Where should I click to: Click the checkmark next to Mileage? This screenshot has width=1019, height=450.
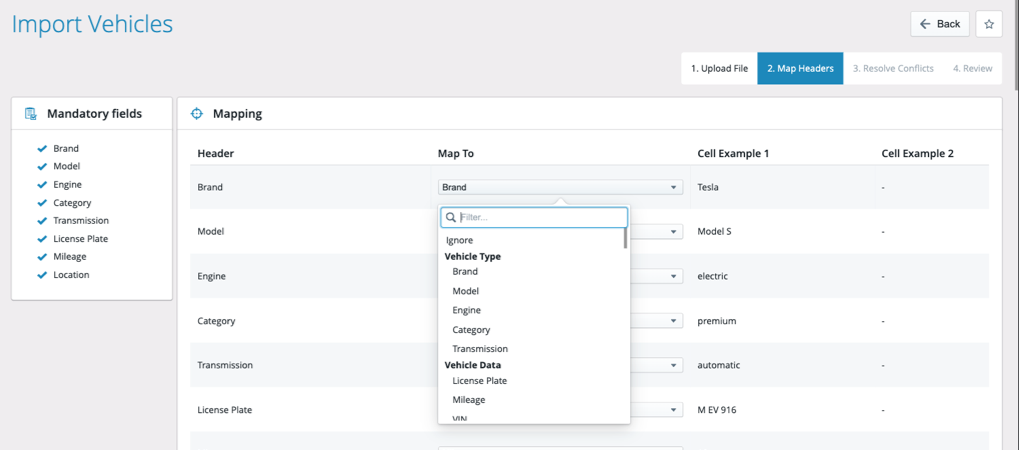(x=42, y=257)
